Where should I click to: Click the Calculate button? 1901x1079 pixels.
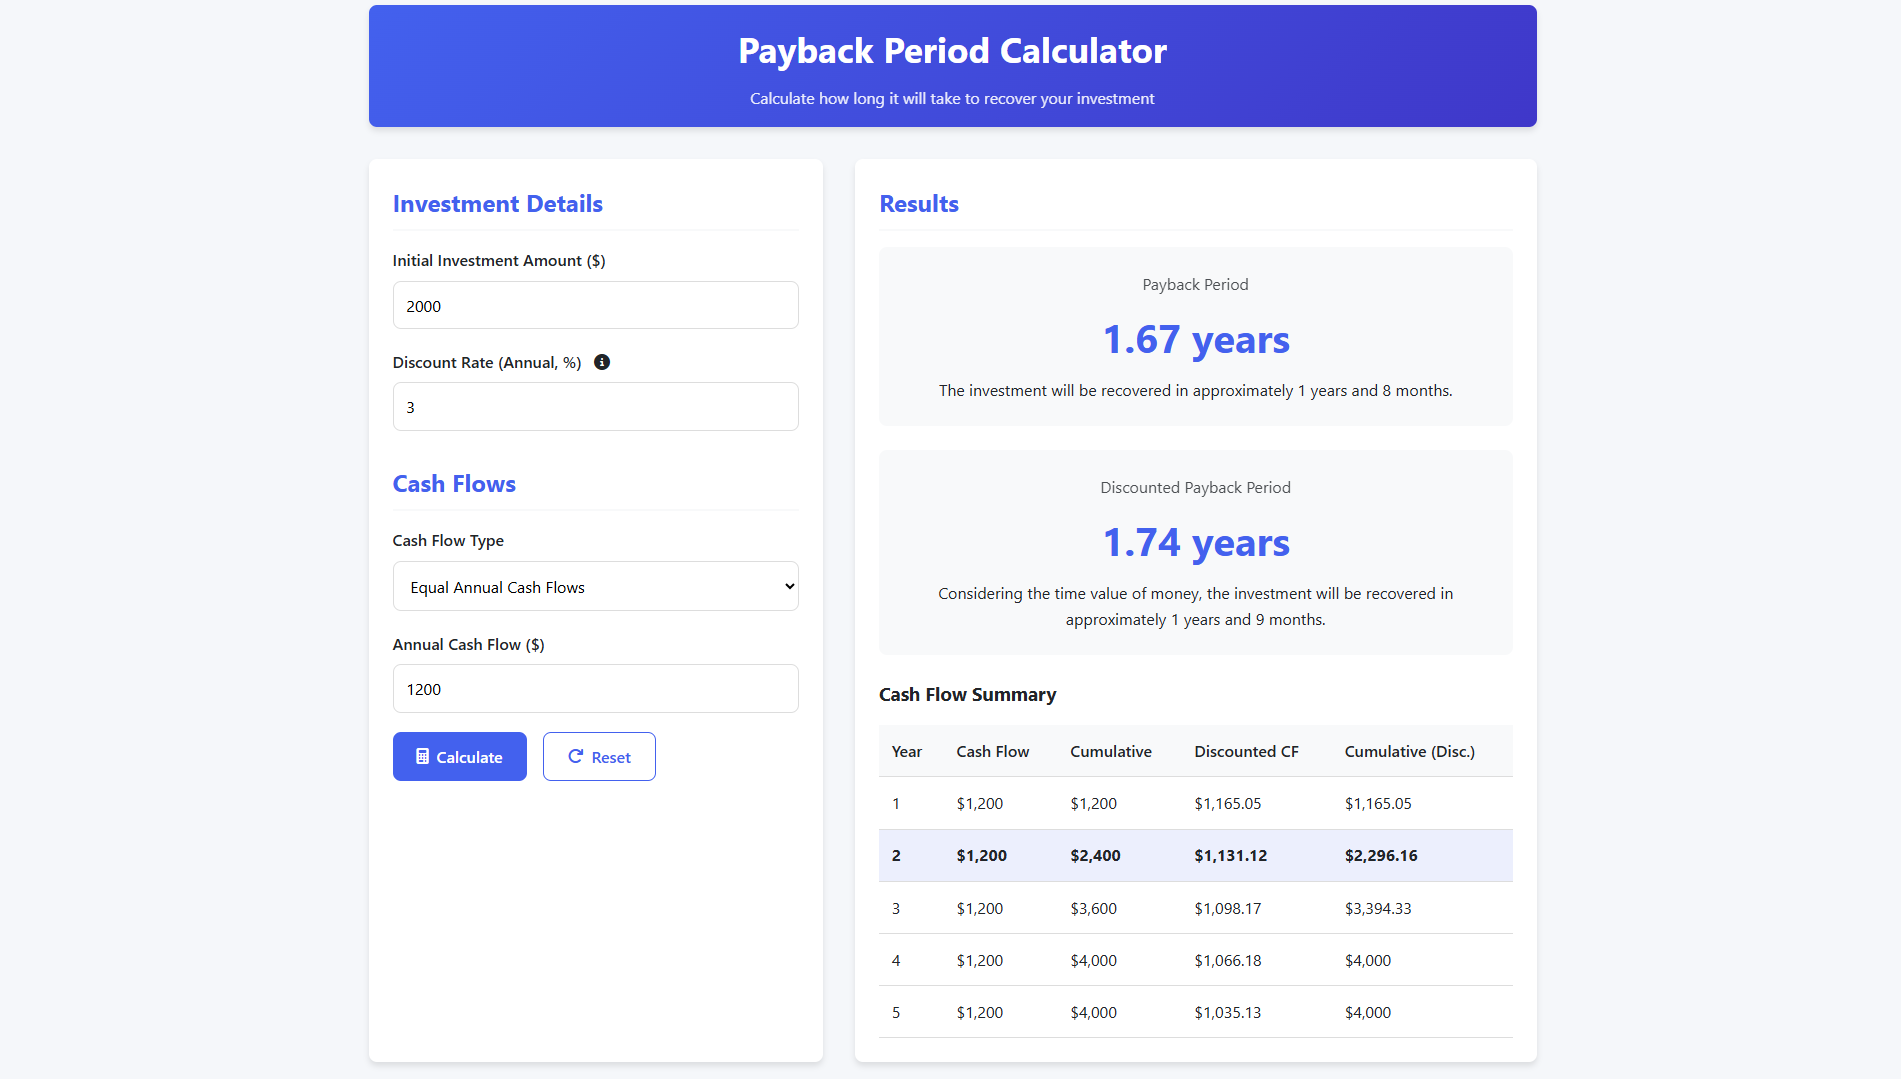click(x=460, y=757)
